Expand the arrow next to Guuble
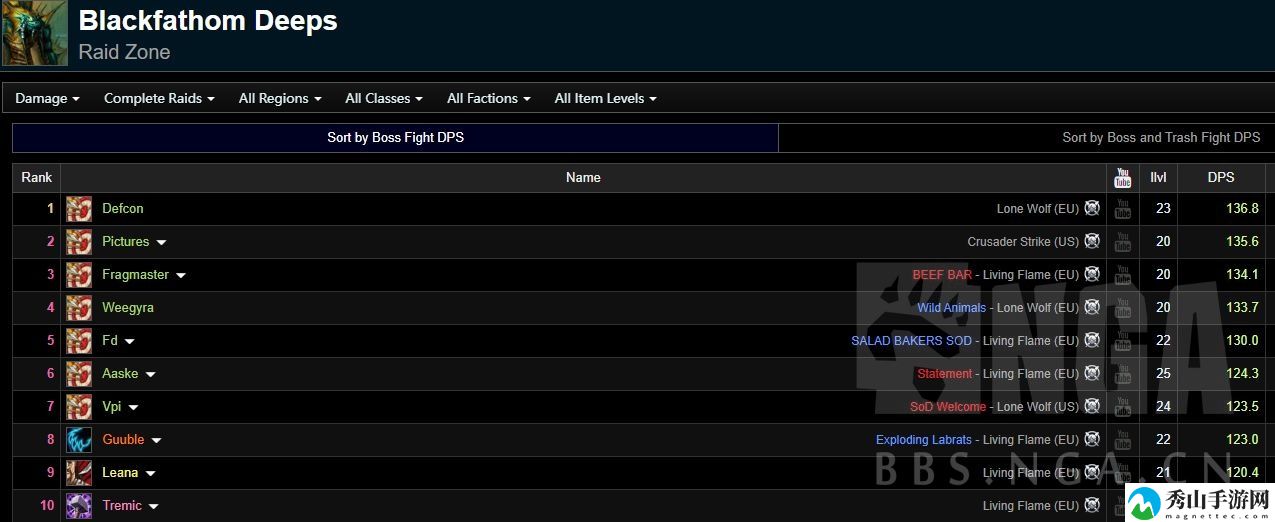This screenshot has width=1275, height=522. tap(156, 441)
